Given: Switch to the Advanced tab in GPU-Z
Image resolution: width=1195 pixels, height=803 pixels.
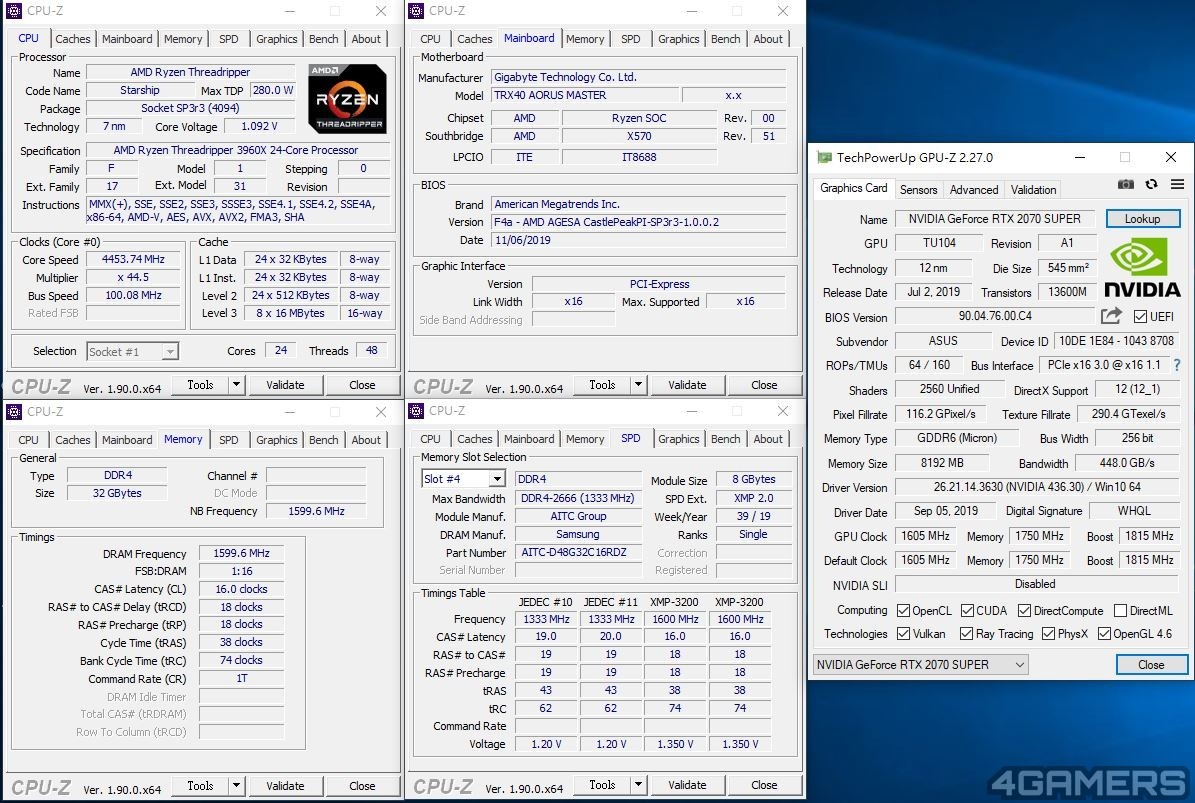Looking at the screenshot, I should pyautogui.click(x=974, y=190).
